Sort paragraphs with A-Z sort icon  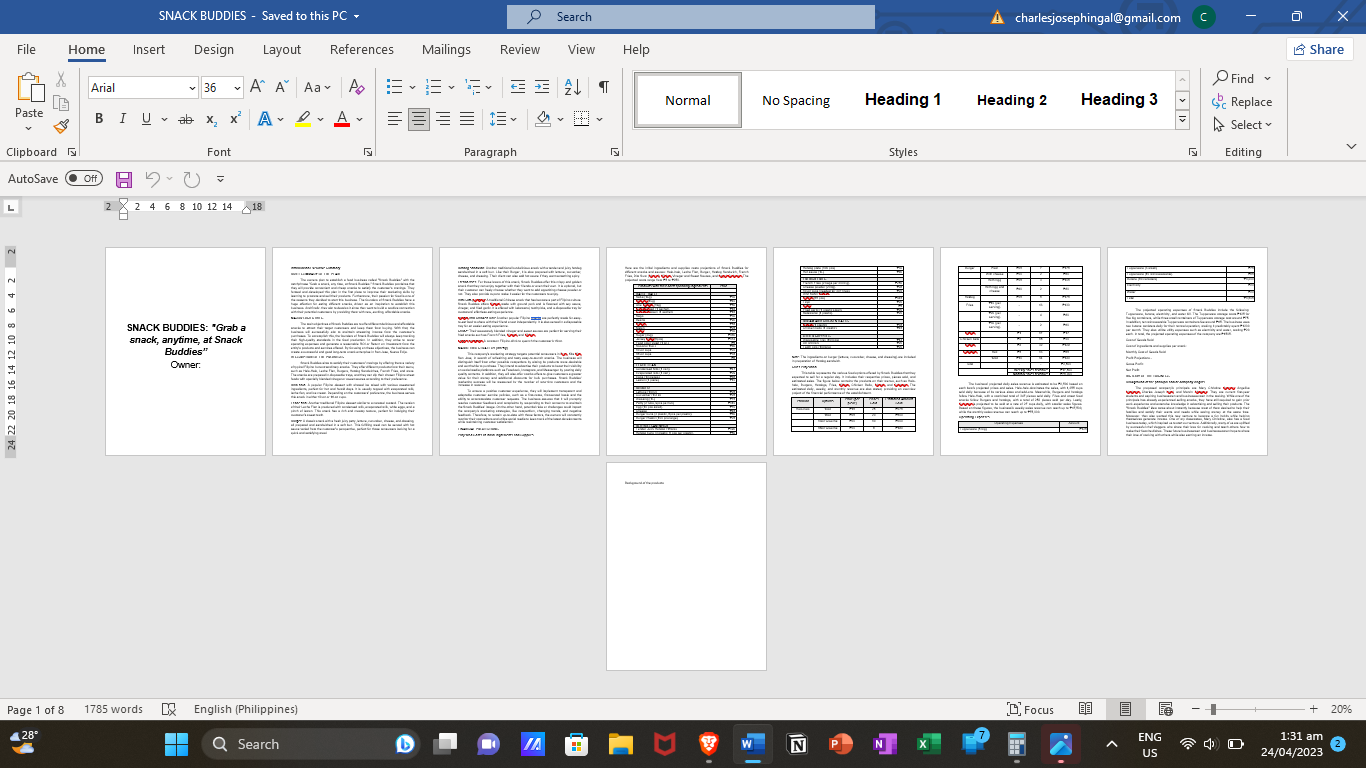click(x=571, y=88)
